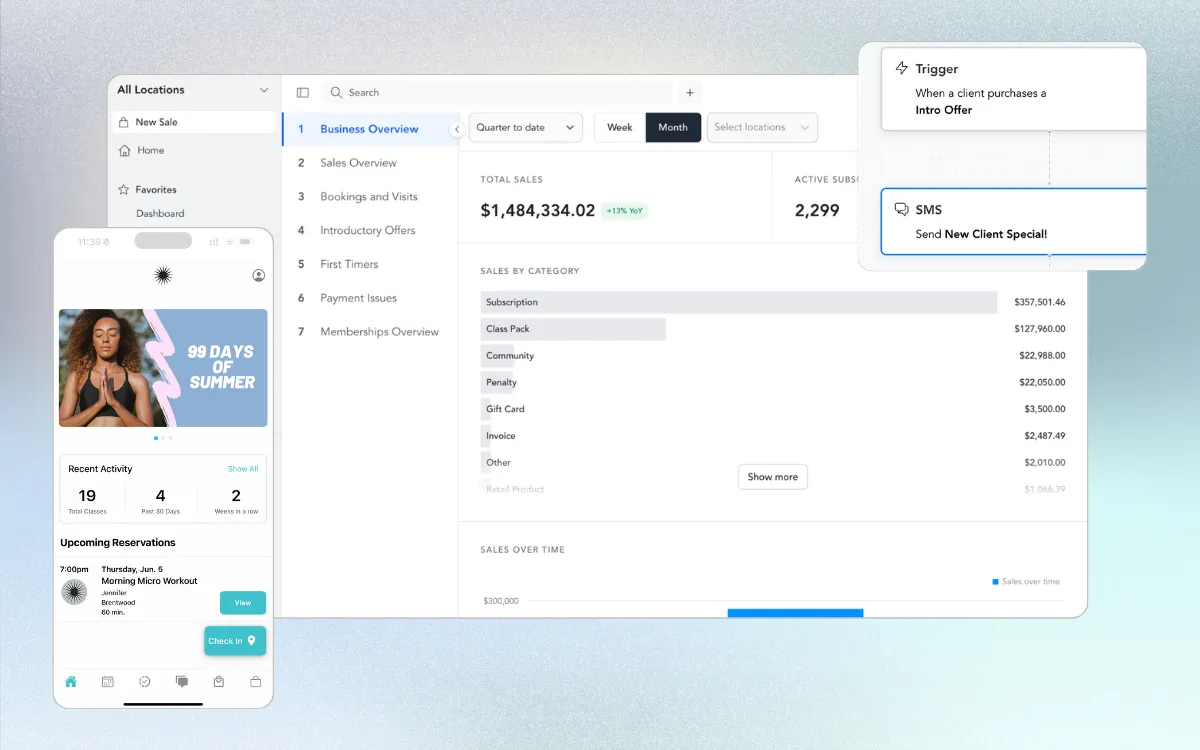
Task: Select the Month toggle option
Action: pos(673,127)
